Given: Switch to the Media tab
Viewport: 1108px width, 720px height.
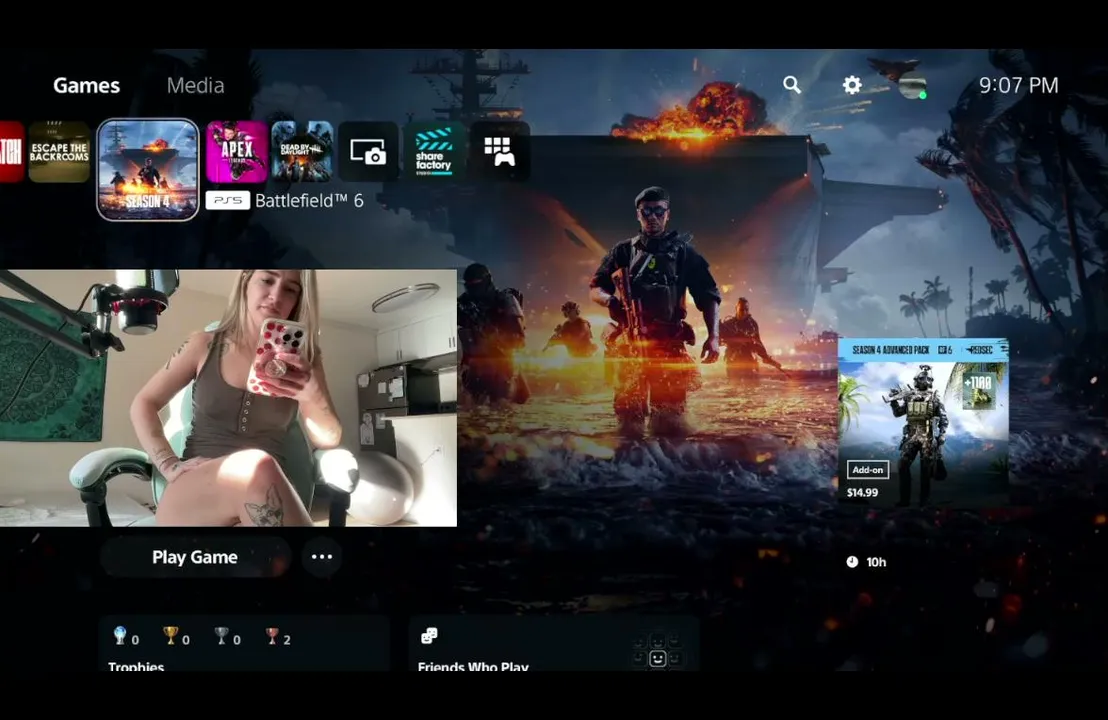Looking at the screenshot, I should (196, 85).
